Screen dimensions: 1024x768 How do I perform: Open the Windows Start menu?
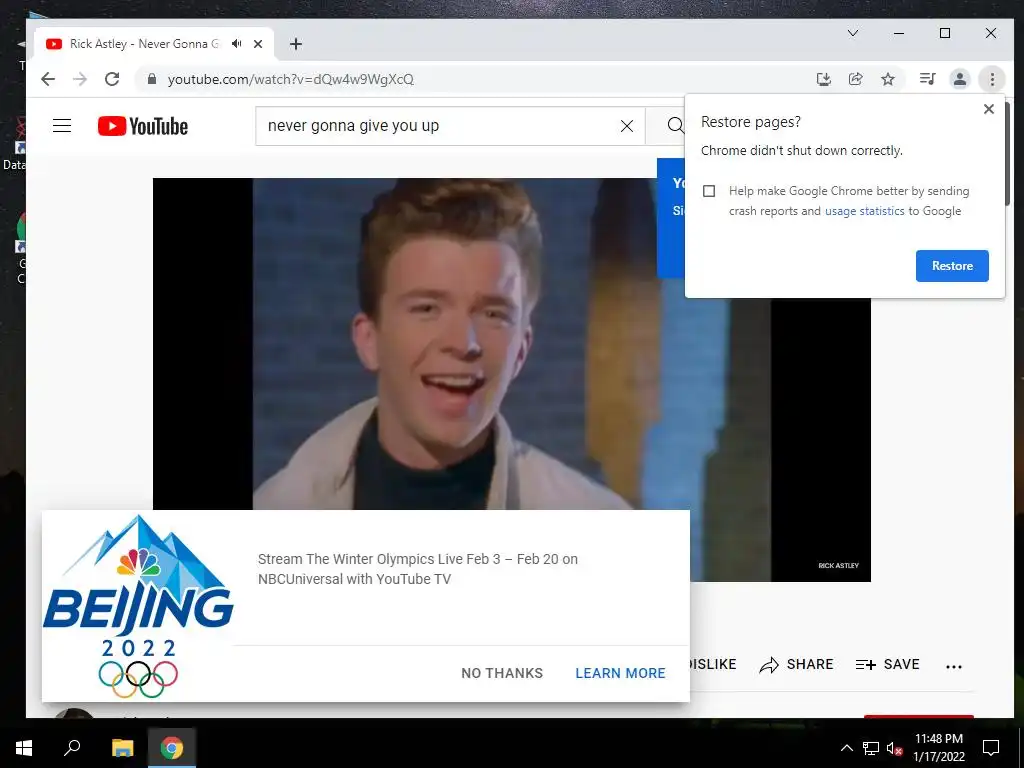pyautogui.click(x=24, y=748)
